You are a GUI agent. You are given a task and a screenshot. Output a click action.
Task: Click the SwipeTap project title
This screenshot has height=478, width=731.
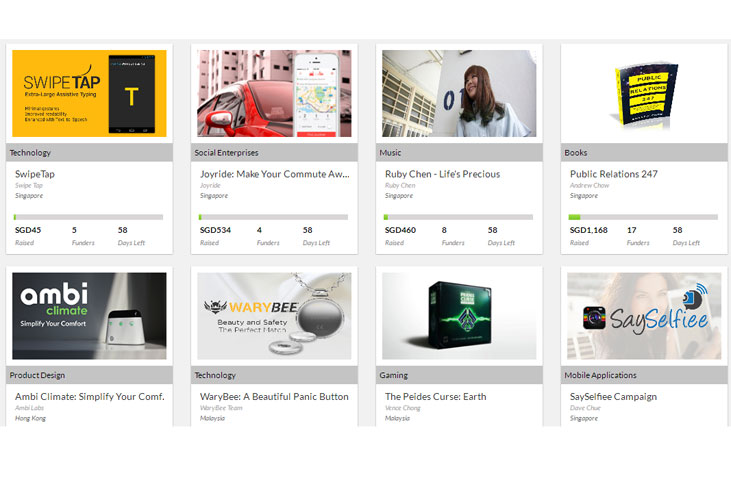coord(35,174)
